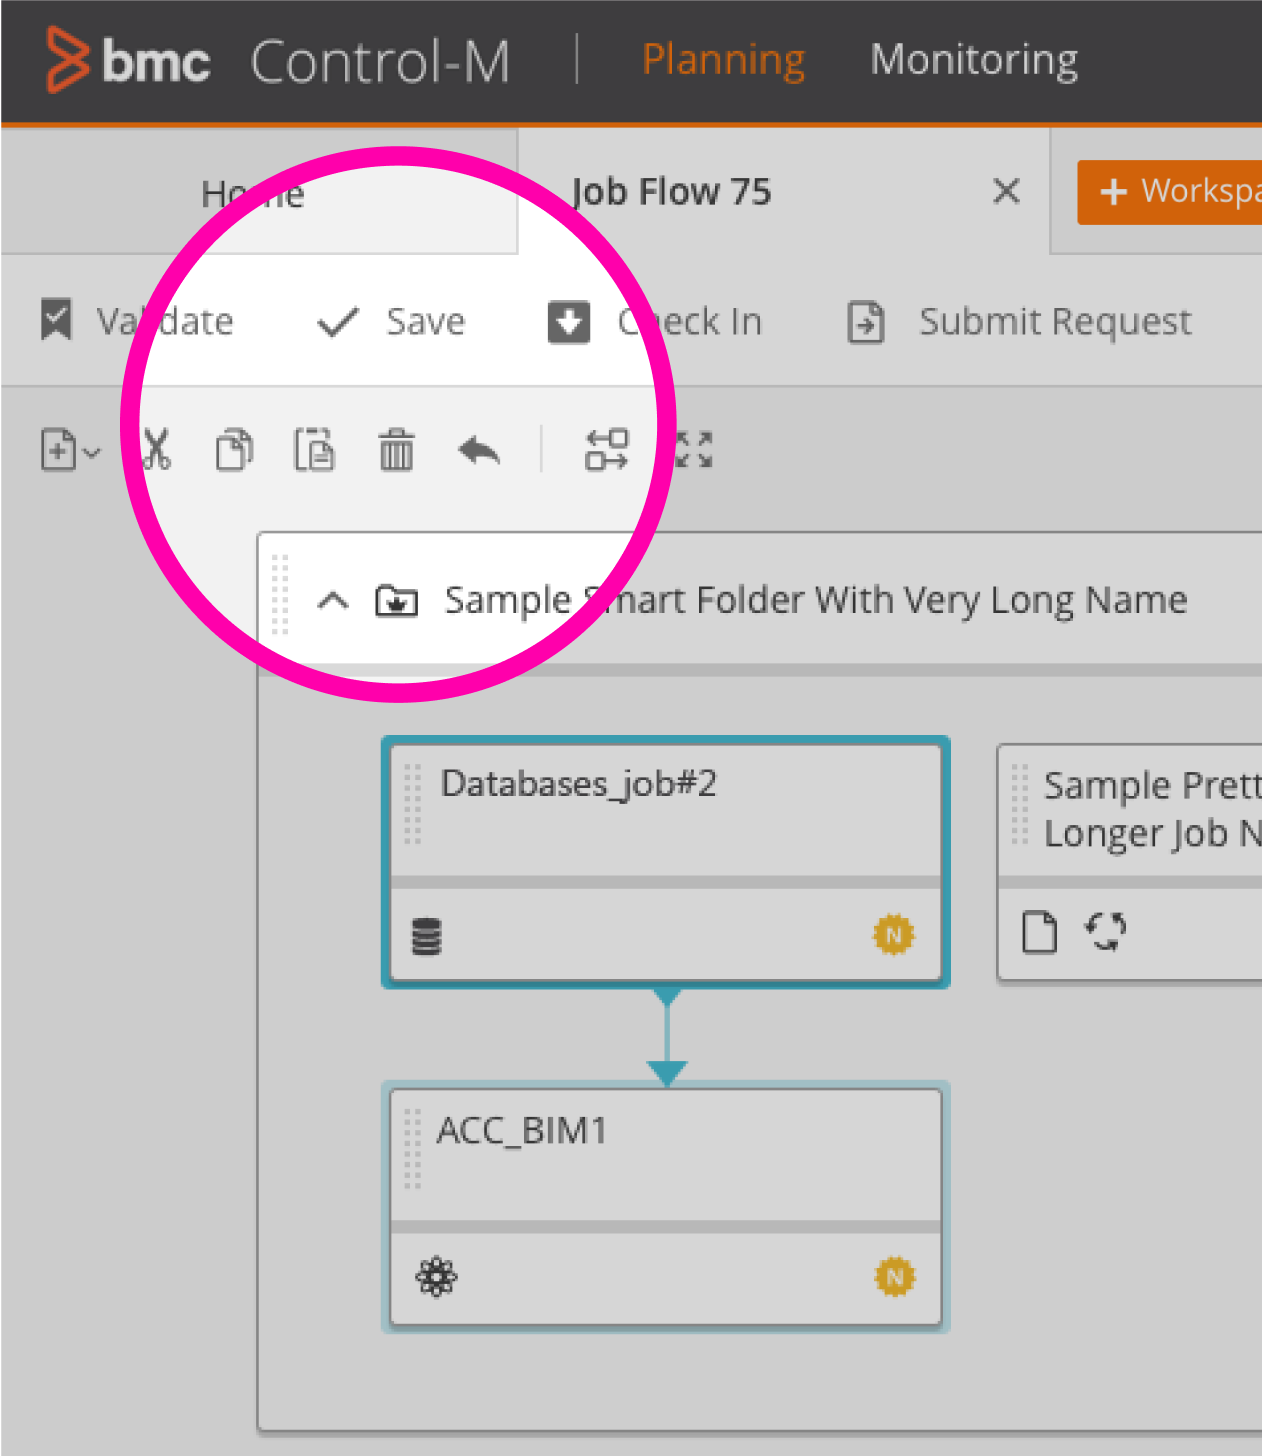Click the Submit Request document icon
This screenshot has height=1456, width=1262.
(866, 322)
